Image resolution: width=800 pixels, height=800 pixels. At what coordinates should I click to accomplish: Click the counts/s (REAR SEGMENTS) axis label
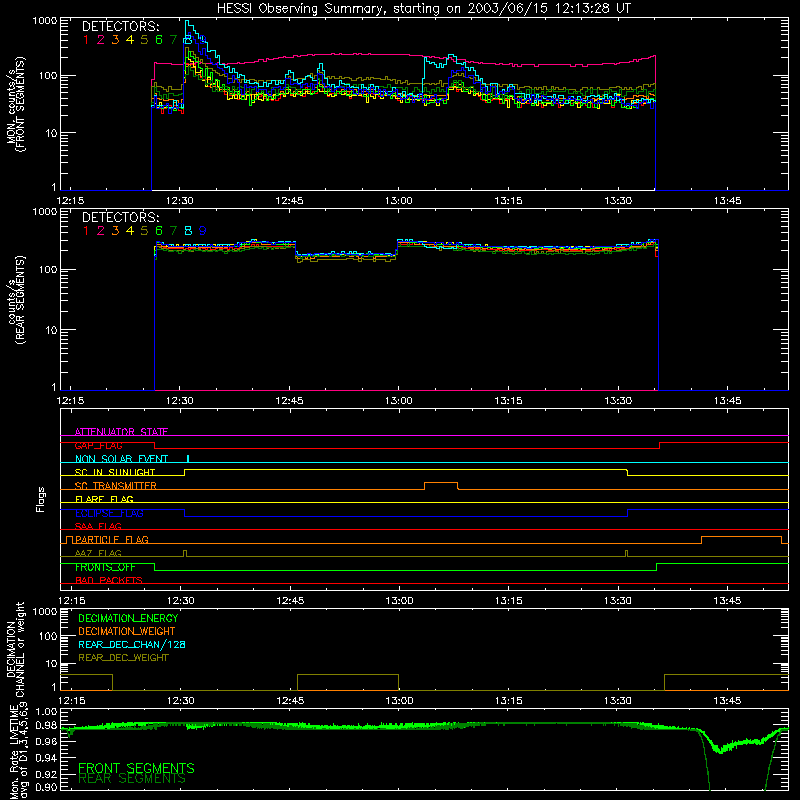(x=15, y=300)
